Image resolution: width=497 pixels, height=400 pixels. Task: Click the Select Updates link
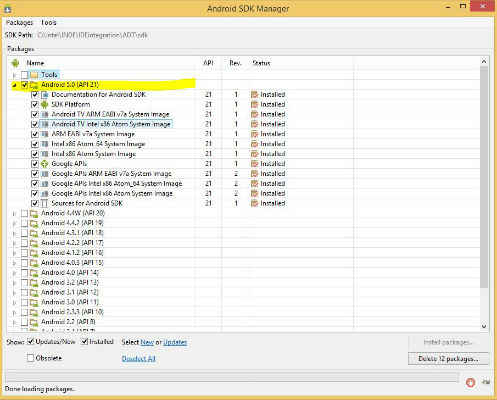coord(175,342)
